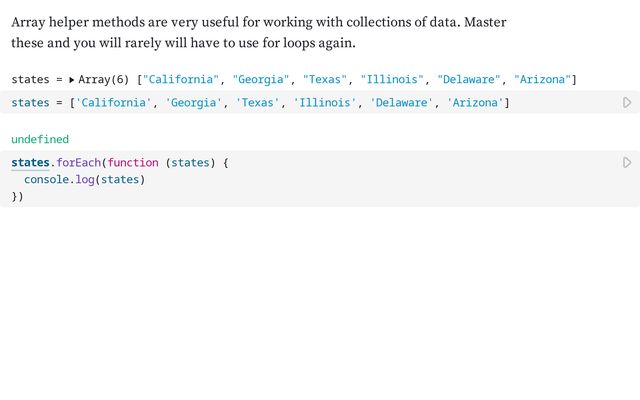Run the states array definition cell
Image resolution: width=640 pixels, height=400 pixels.
[627, 102]
